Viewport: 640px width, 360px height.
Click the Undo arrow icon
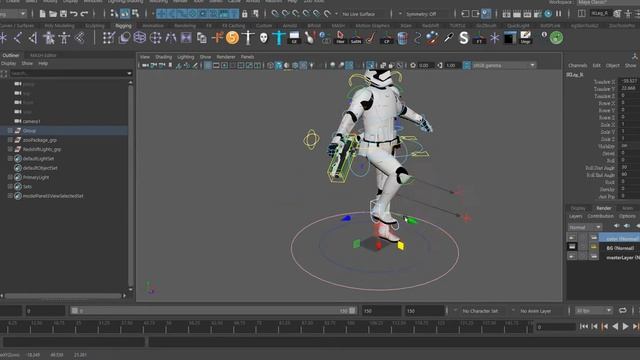(x=74, y=14)
